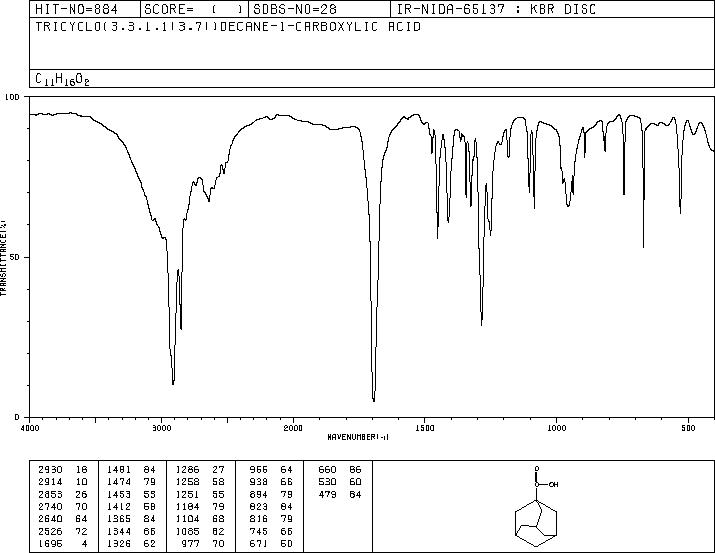Select the compound name Tricyclodecane-1-carboxylic acid
This screenshot has height=553, width=715.
tap(228, 27)
